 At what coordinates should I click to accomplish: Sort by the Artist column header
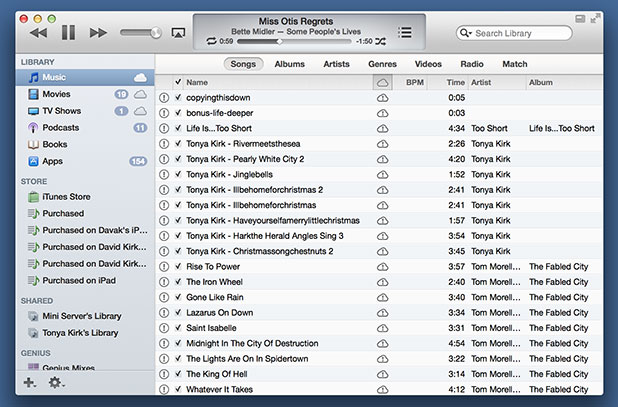coord(497,82)
